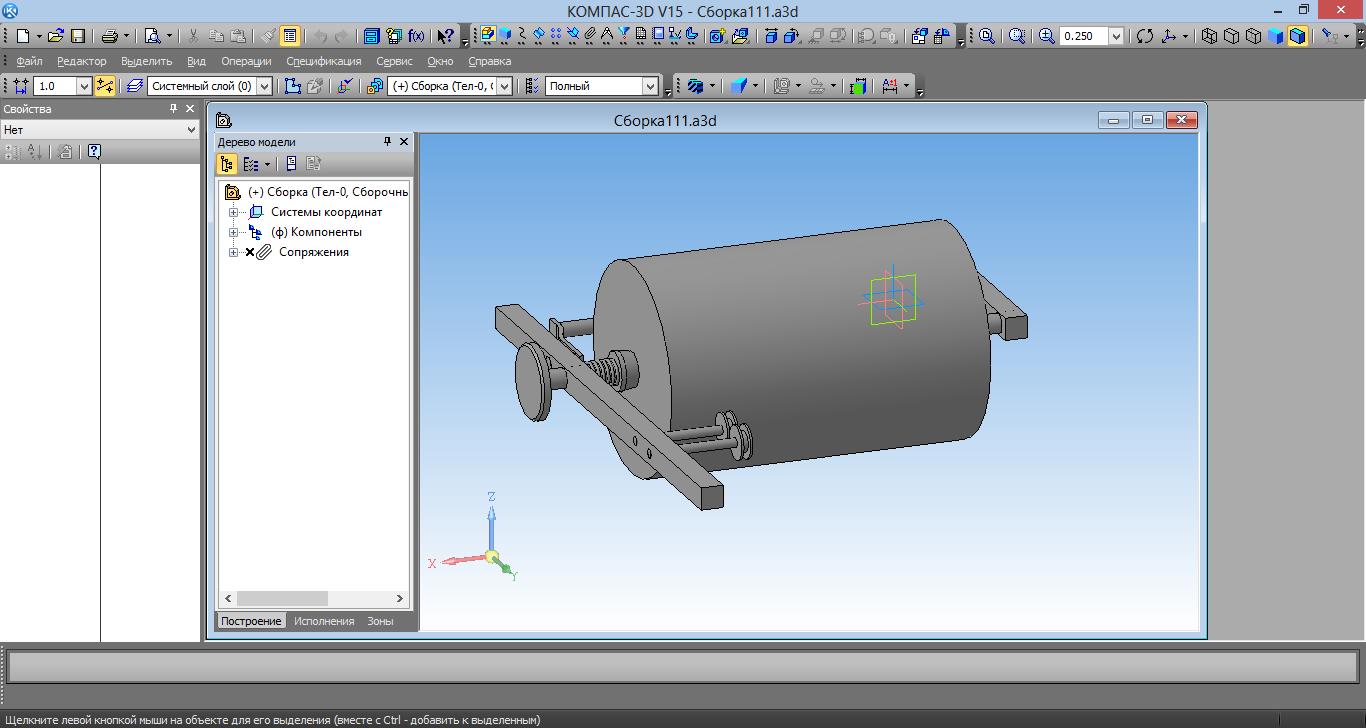Click the zoom-in magnifier with plus icon

point(1047,36)
